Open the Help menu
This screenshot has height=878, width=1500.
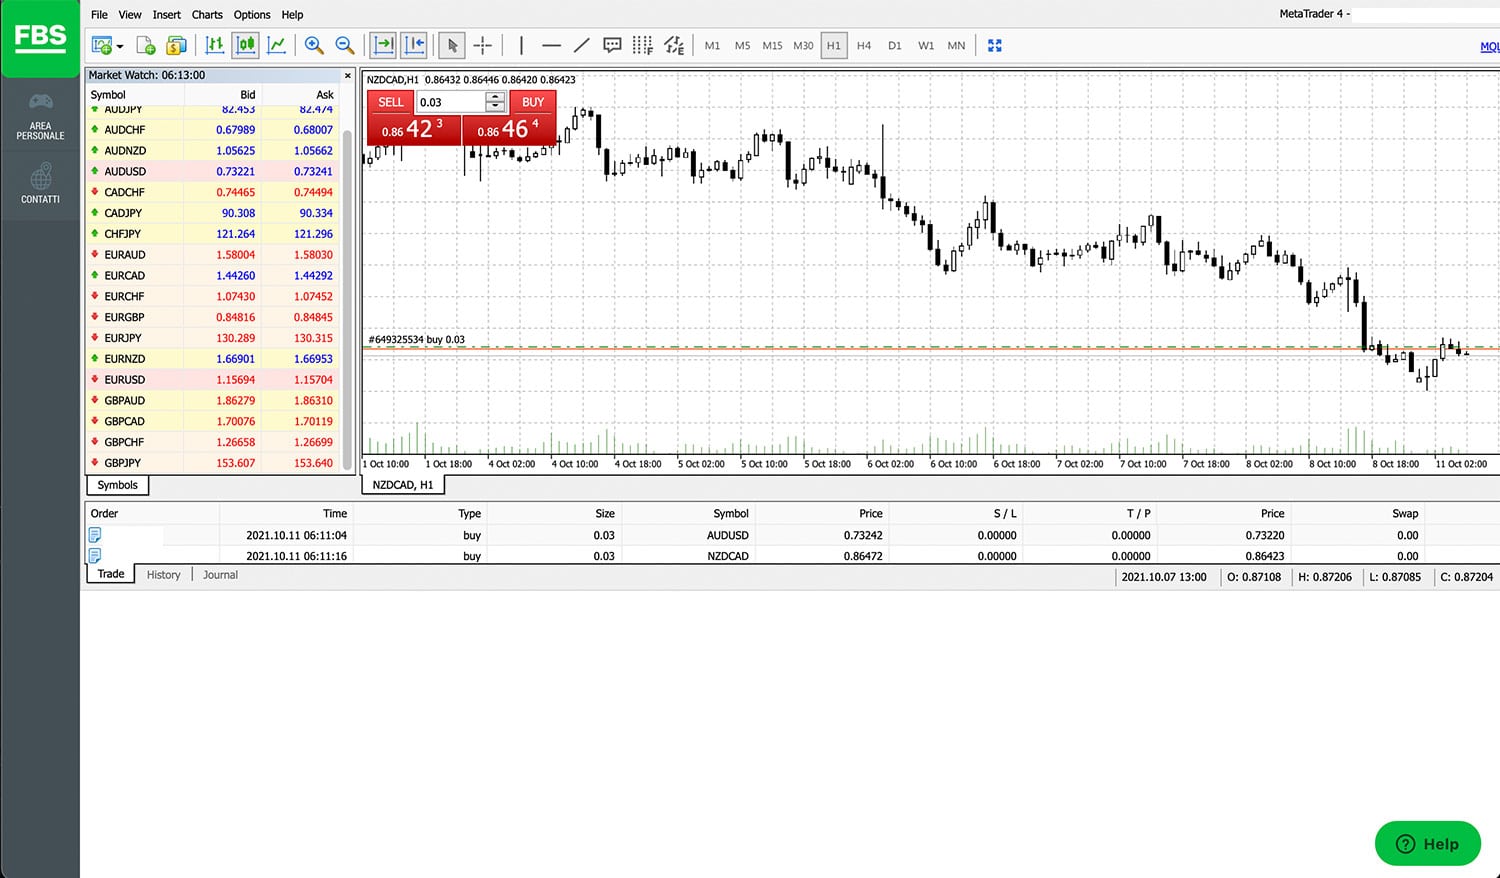pos(292,15)
